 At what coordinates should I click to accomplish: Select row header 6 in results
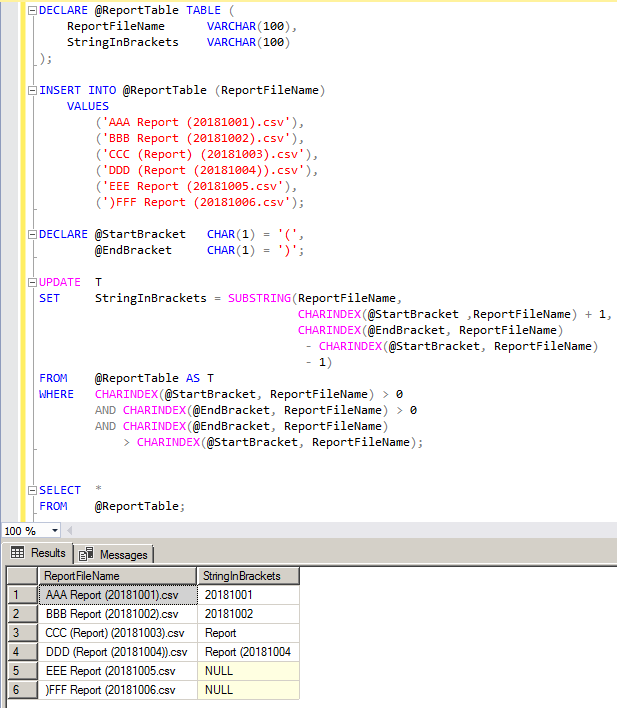click(x=22, y=689)
